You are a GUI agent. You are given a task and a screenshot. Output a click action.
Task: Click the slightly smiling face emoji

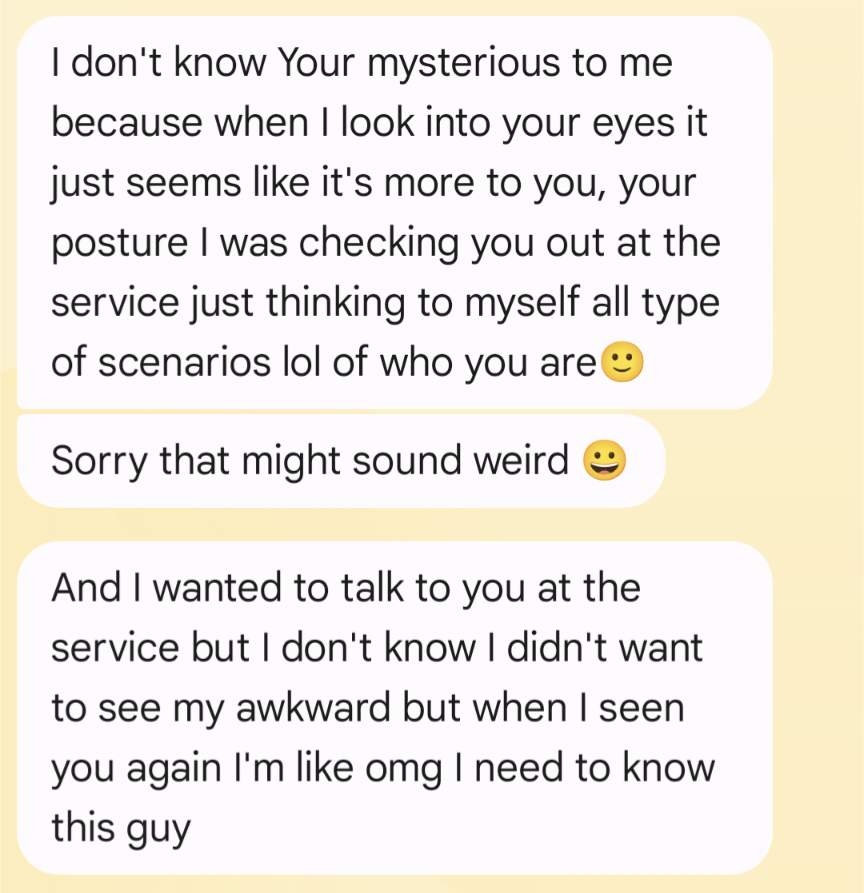(623, 362)
